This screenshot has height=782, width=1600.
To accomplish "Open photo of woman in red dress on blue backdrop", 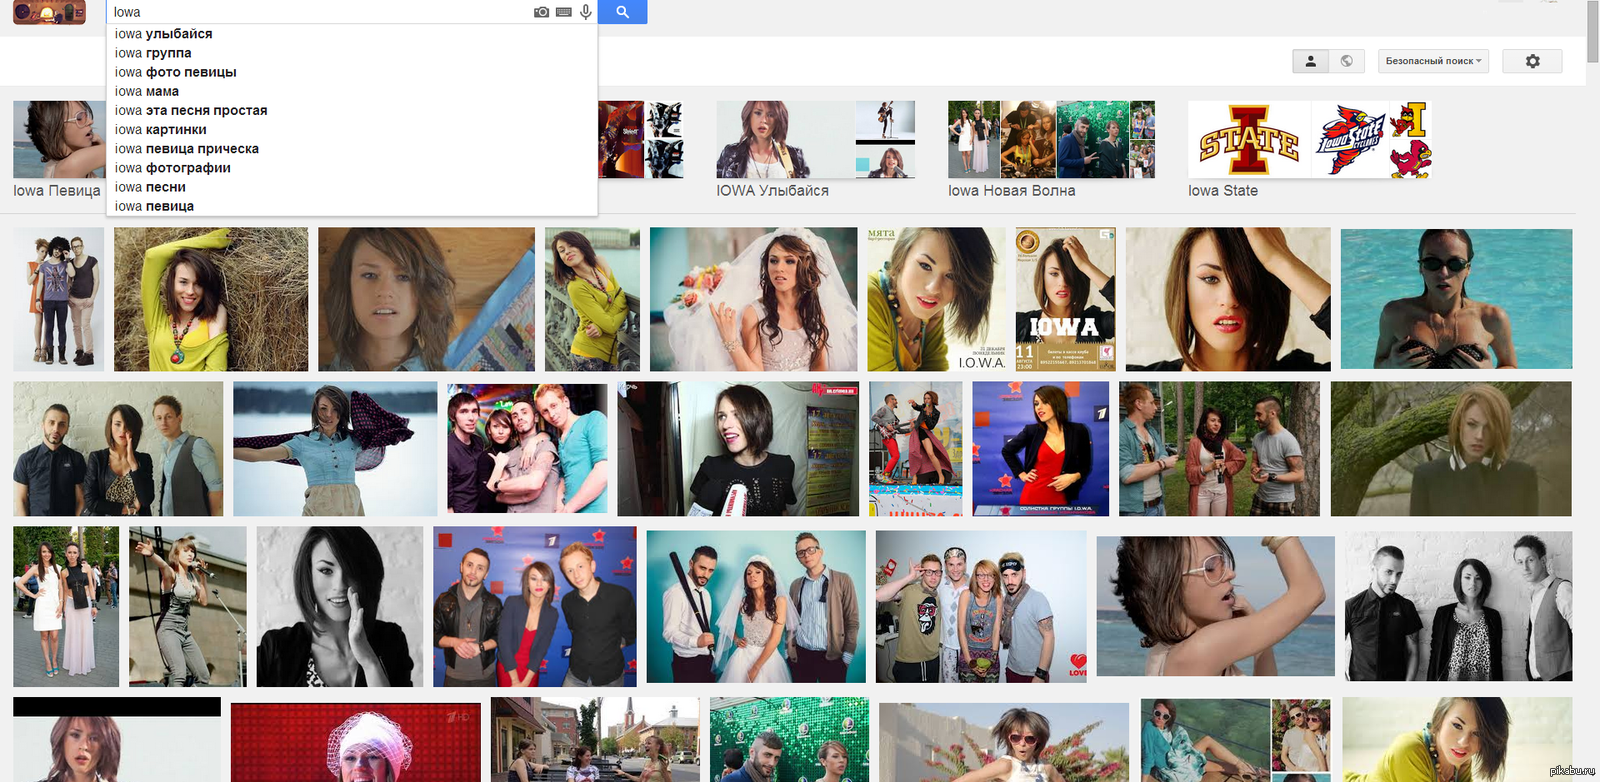I will (x=1041, y=448).
